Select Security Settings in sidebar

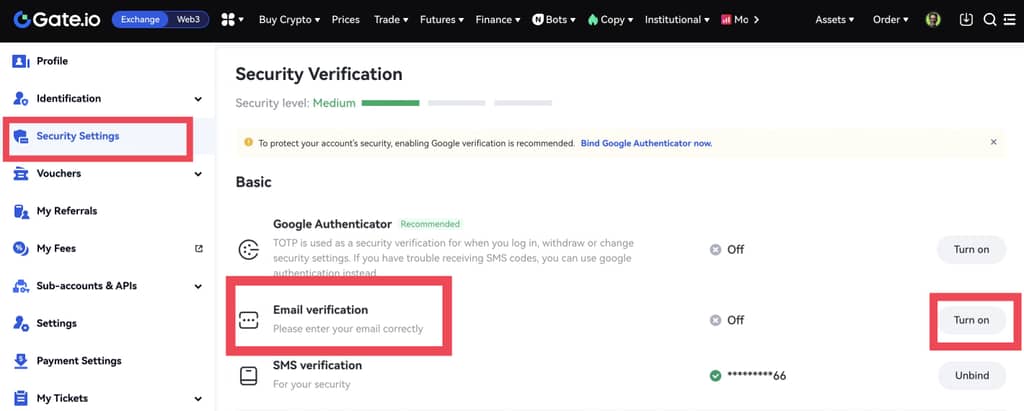point(78,136)
